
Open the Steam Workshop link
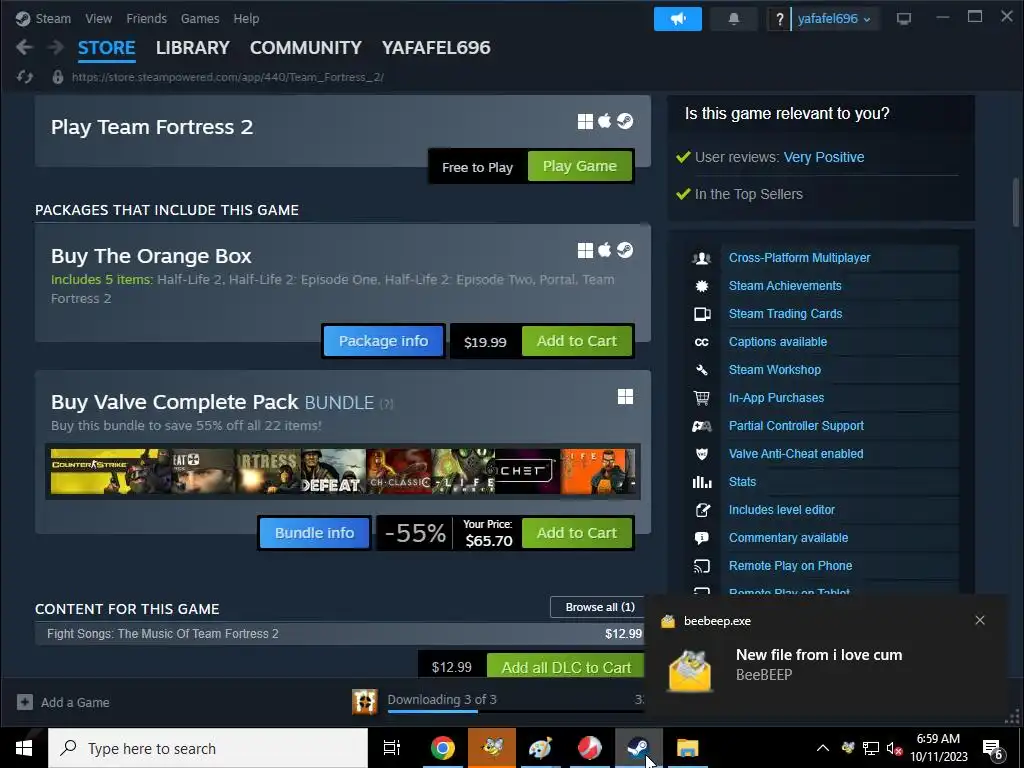pyautogui.click(x=775, y=370)
